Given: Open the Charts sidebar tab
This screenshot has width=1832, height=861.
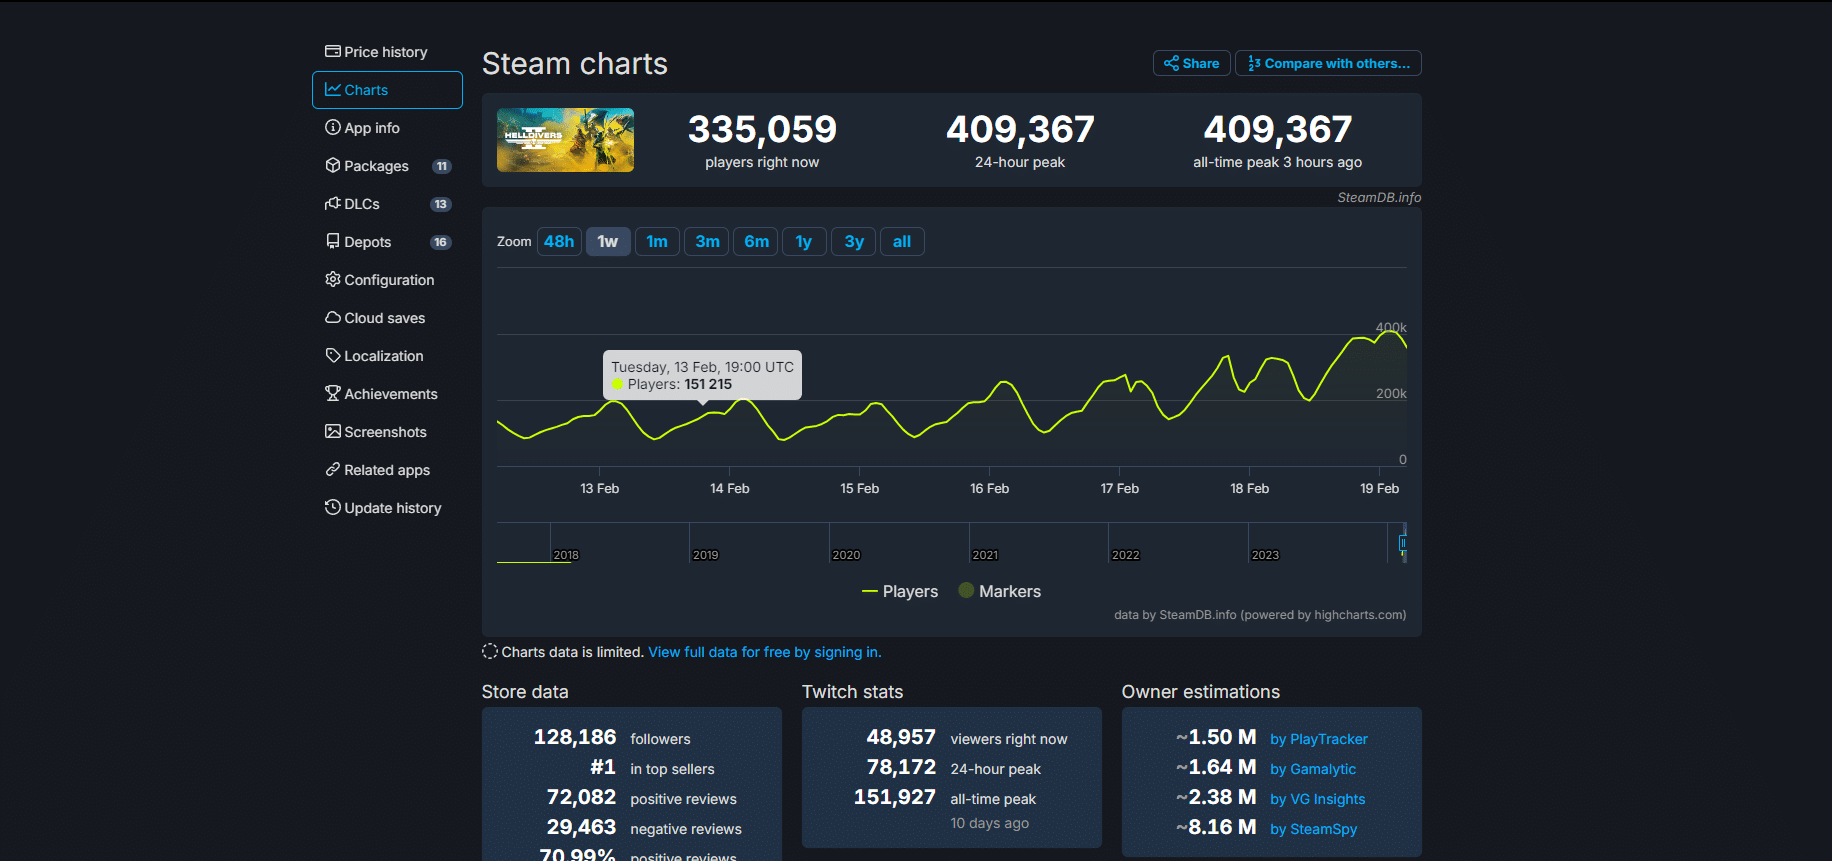Looking at the screenshot, I should tap(387, 90).
